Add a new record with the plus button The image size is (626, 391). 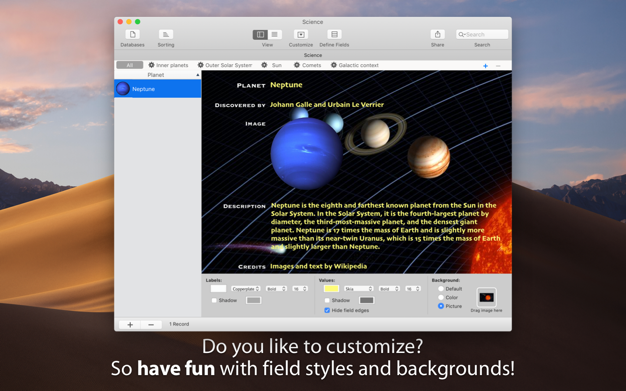[x=130, y=325]
